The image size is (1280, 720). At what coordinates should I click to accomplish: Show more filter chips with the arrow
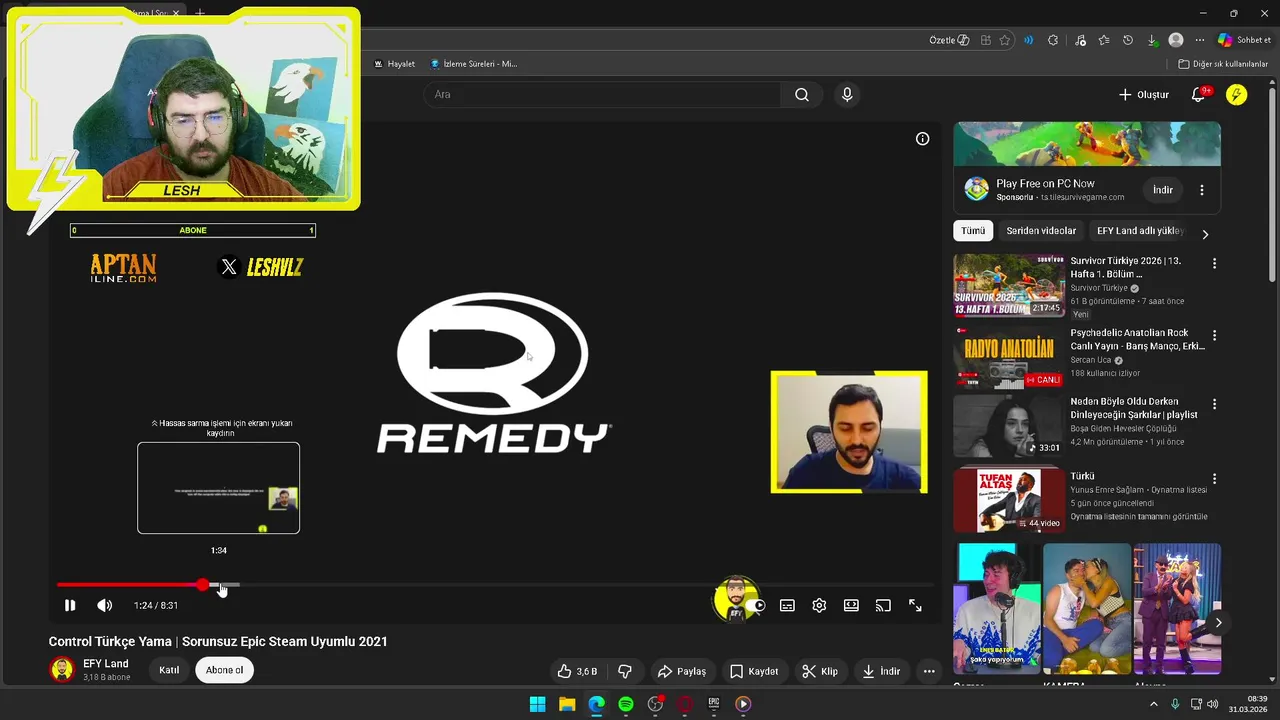click(1205, 233)
